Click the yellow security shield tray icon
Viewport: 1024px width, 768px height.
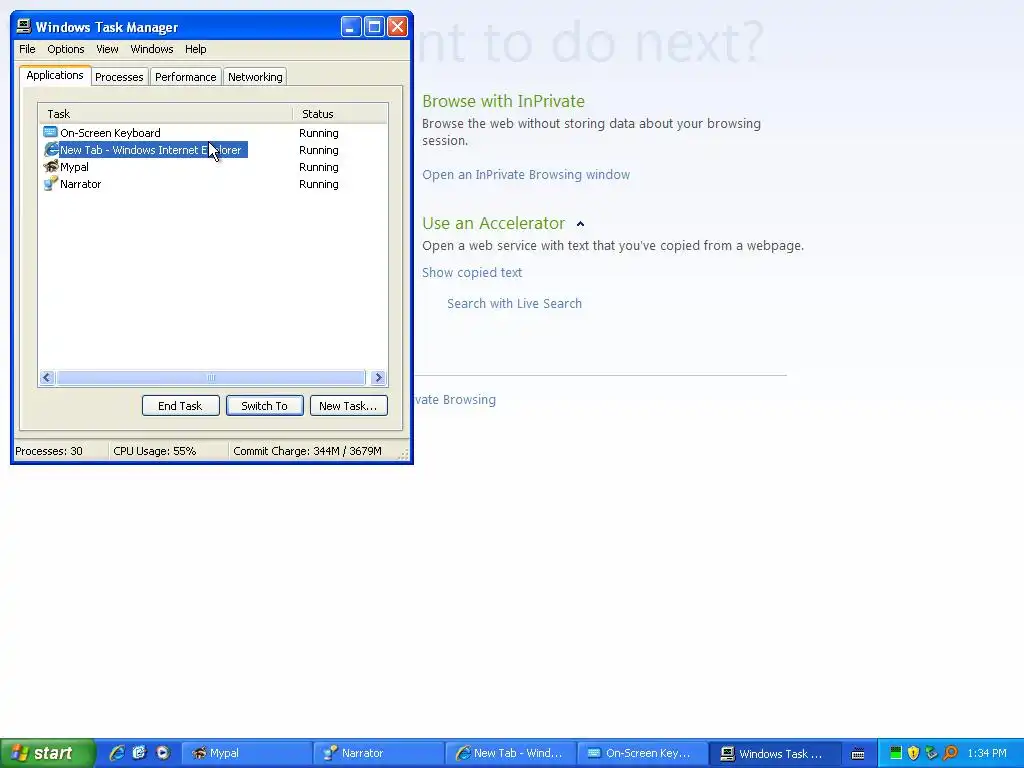click(x=914, y=753)
